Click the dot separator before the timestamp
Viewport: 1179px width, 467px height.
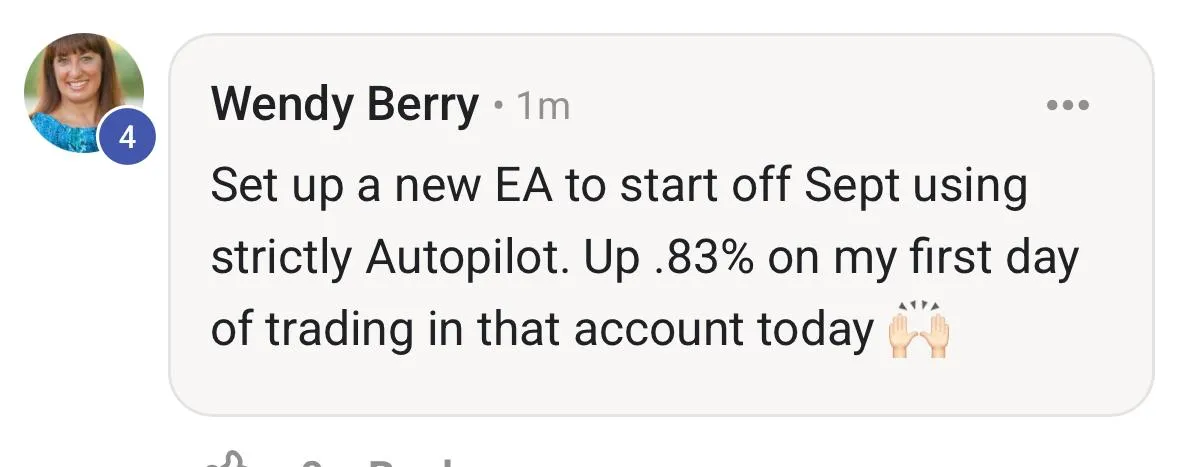pyautogui.click(x=498, y=107)
